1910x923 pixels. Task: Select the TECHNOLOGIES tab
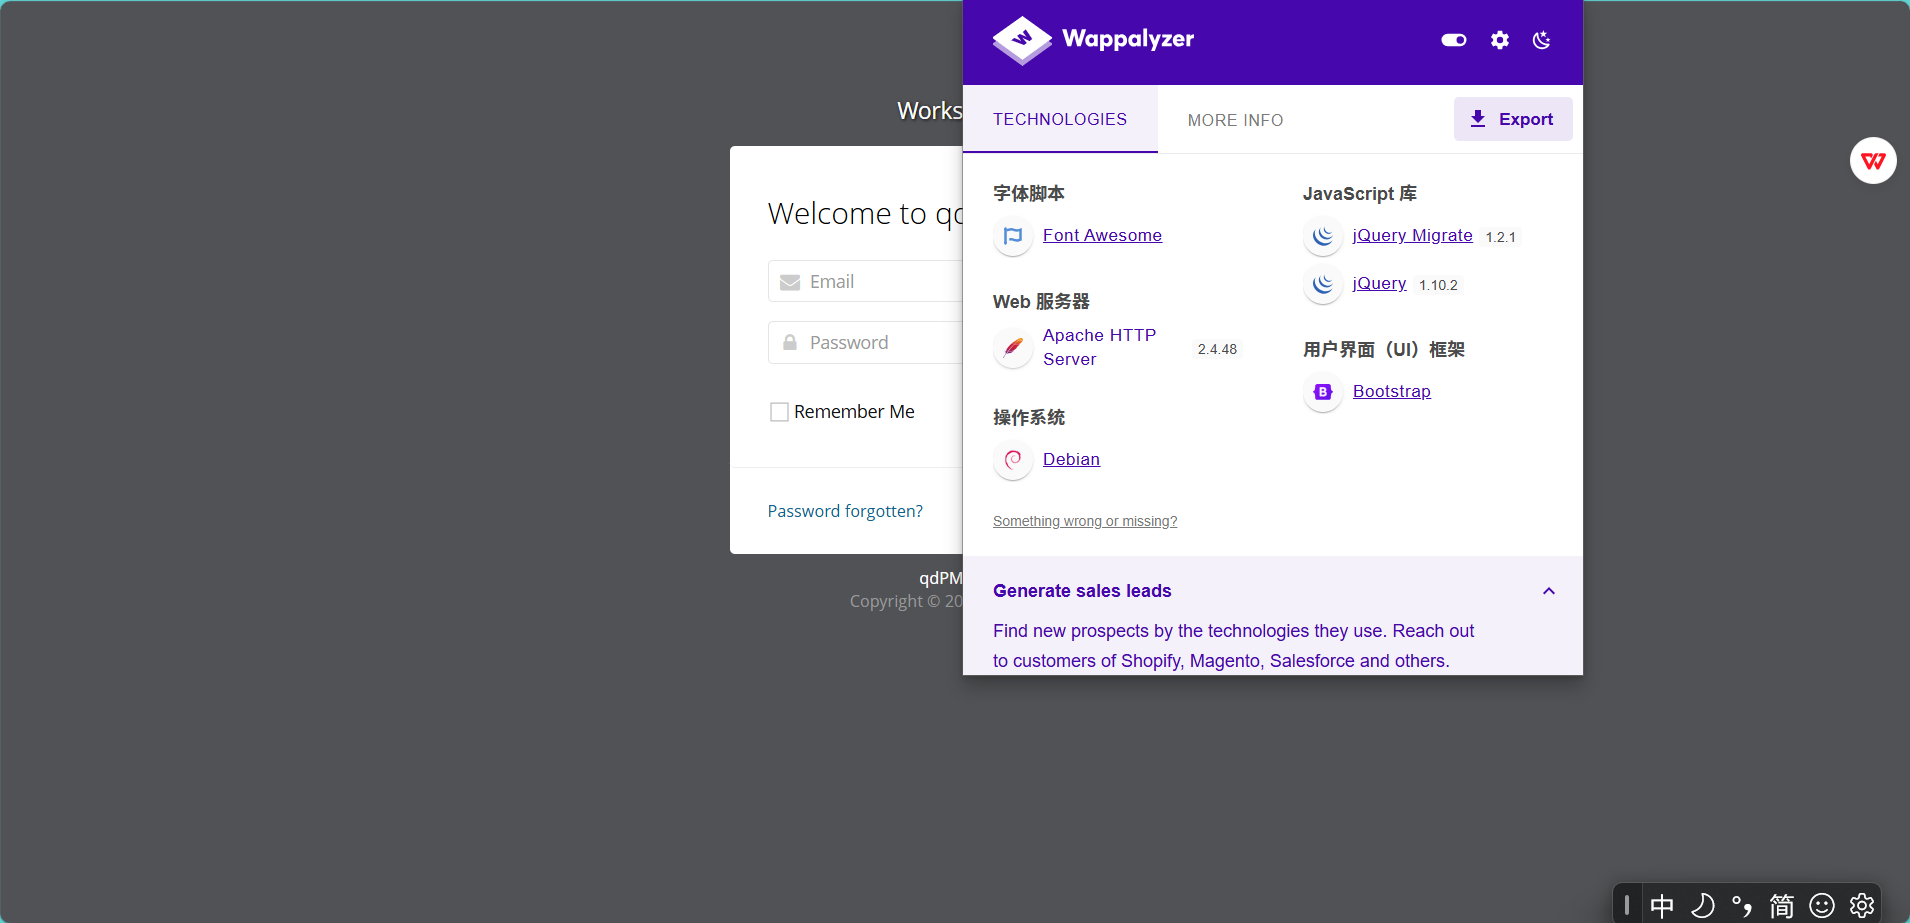coord(1060,119)
